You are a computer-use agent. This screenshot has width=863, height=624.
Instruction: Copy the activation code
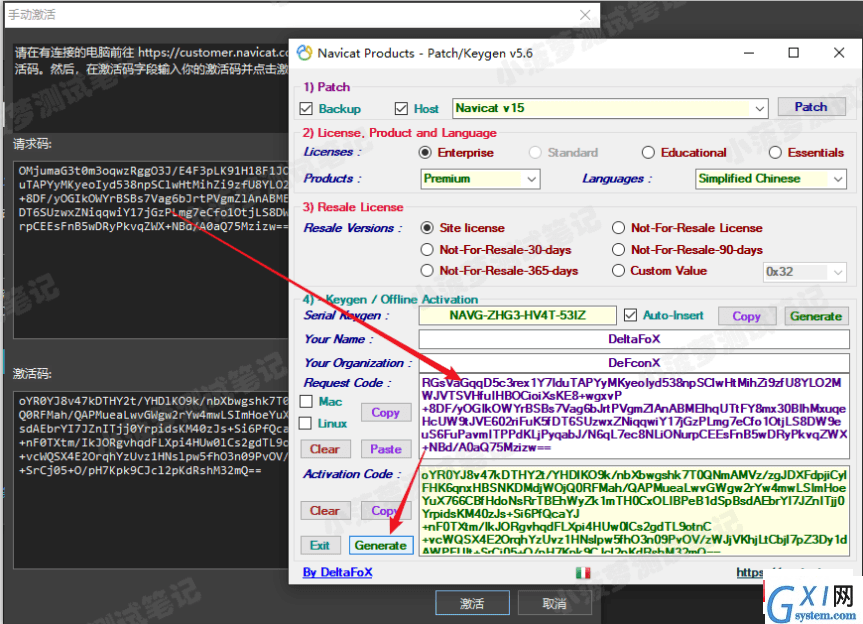(385, 511)
